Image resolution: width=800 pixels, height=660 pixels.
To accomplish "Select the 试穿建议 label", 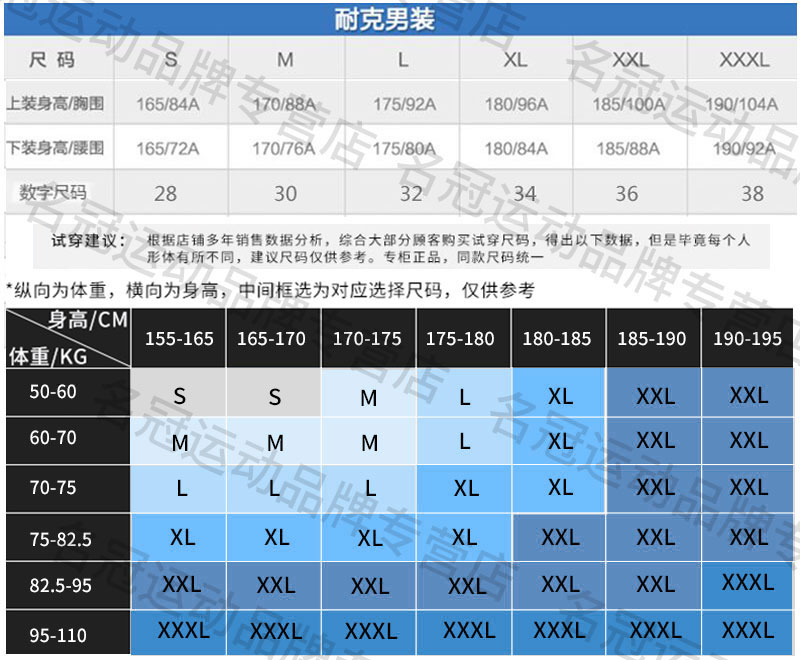I will (88, 240).
